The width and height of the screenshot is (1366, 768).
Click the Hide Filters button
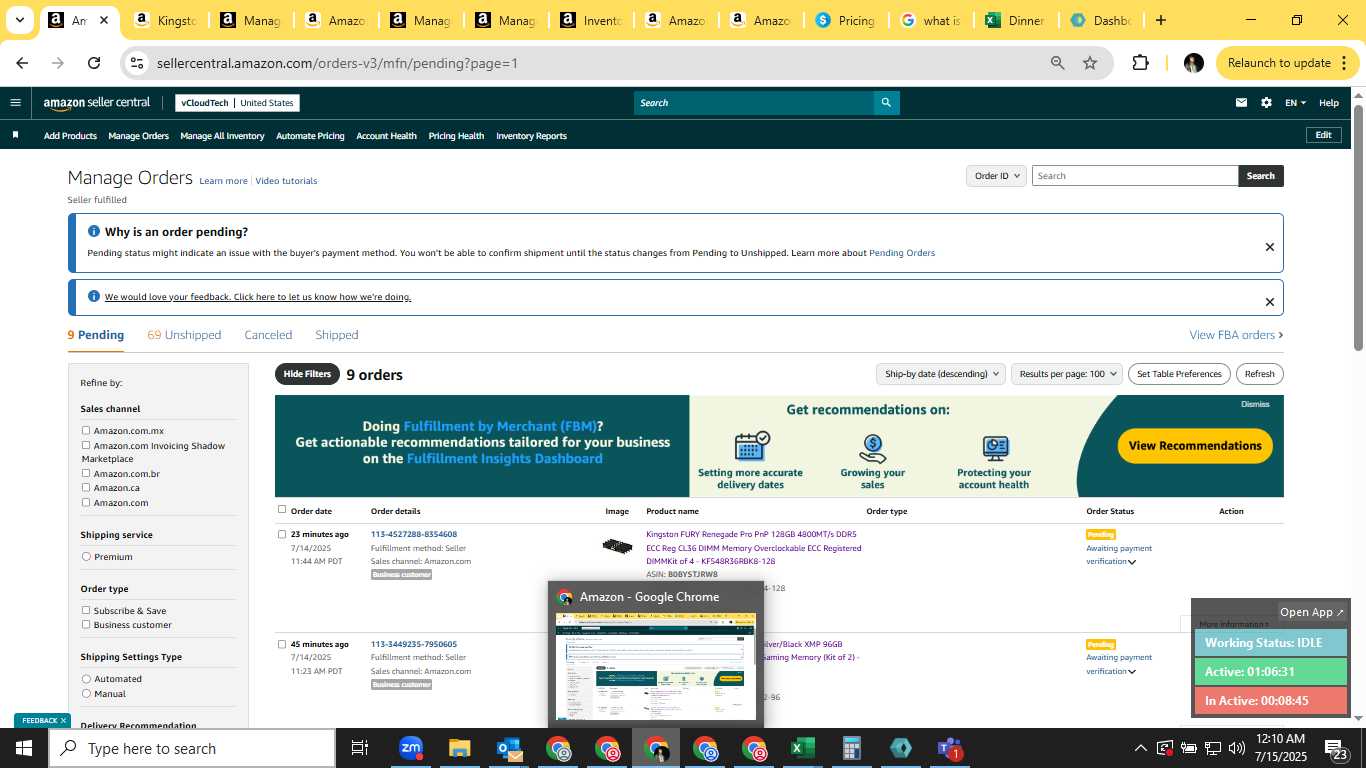[x=306, y=374]
